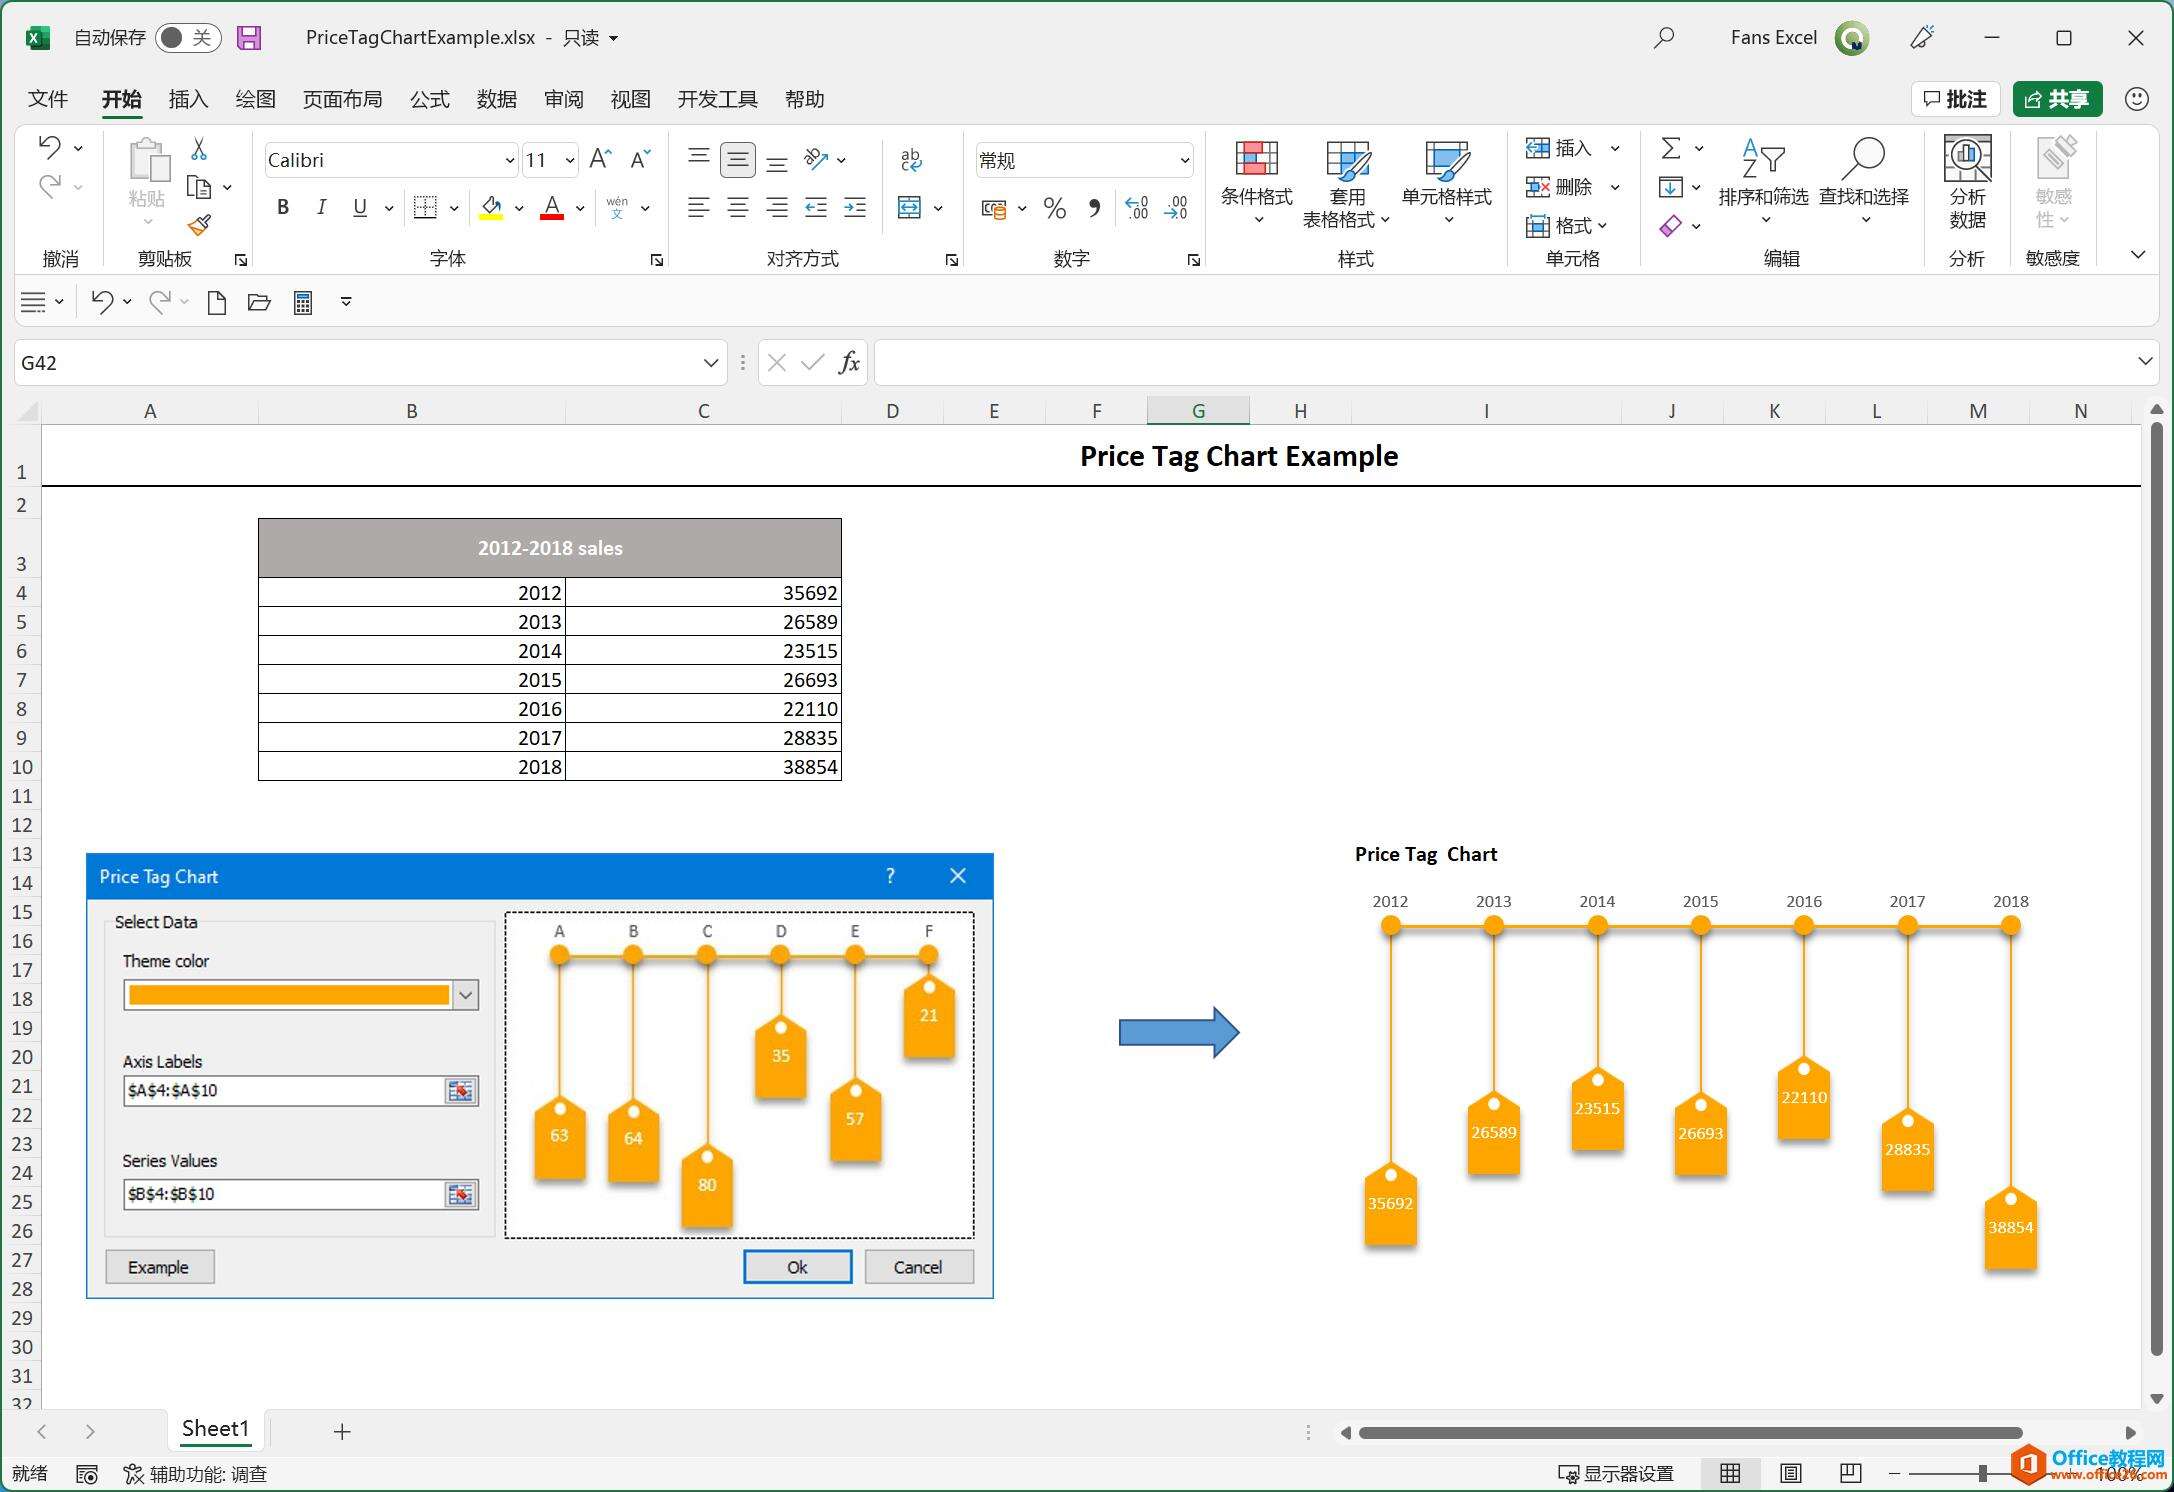Screen dimensions: 2174x1492
Task: Click the Merge and Center icon
Action: click(x=909, y=207)
